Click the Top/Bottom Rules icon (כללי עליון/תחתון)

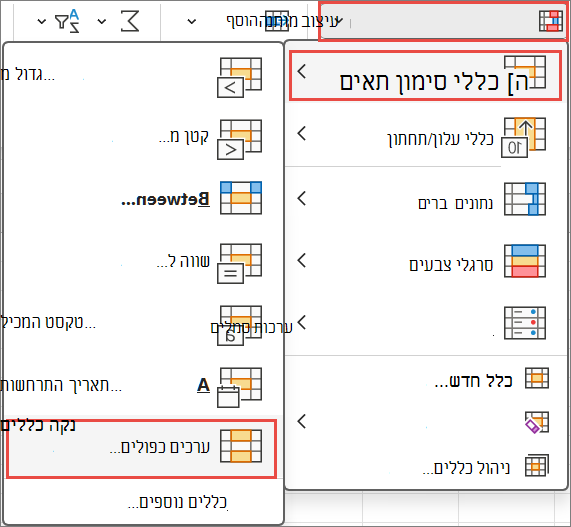524,137
